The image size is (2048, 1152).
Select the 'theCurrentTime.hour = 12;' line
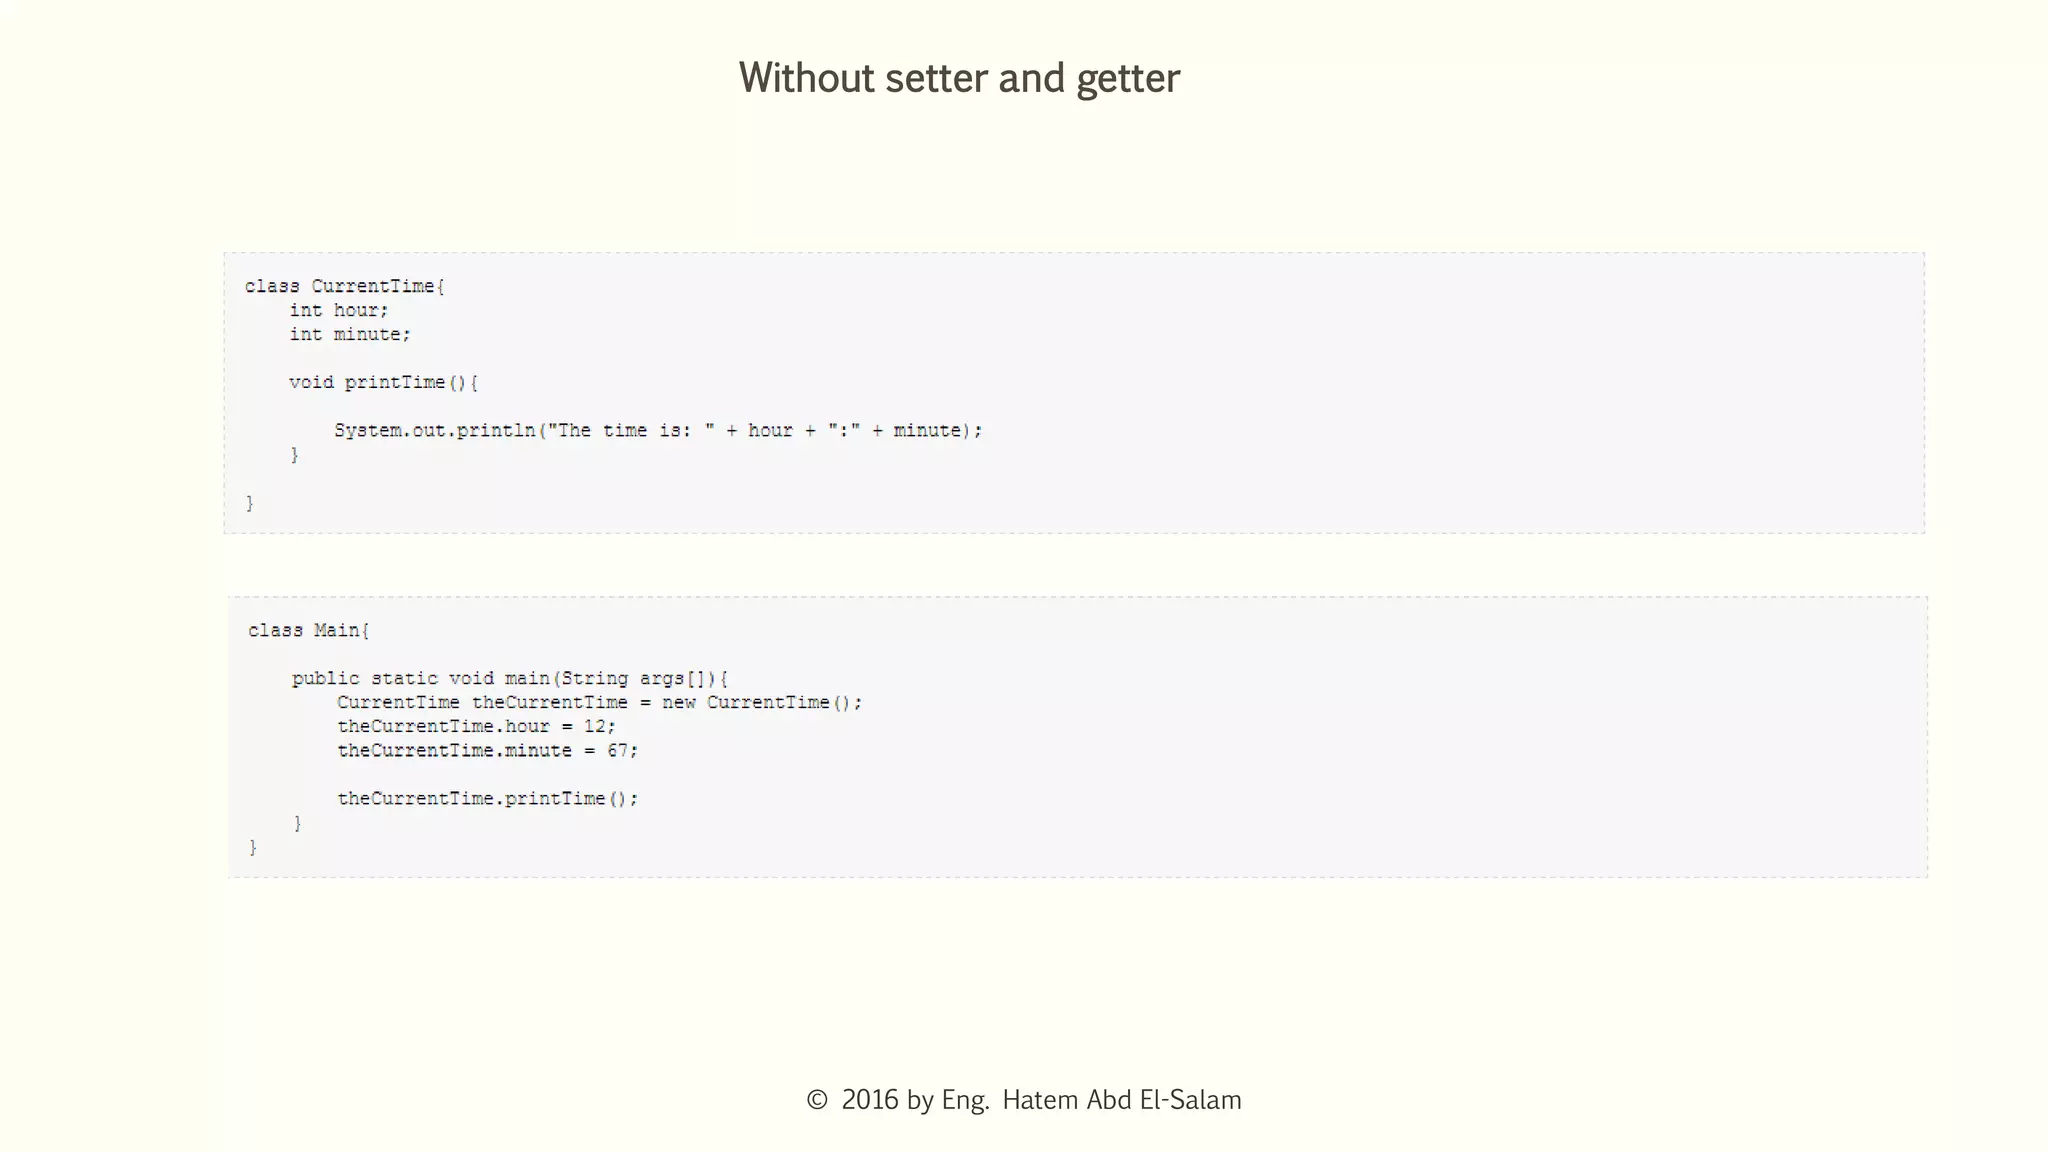pos(476,726)
